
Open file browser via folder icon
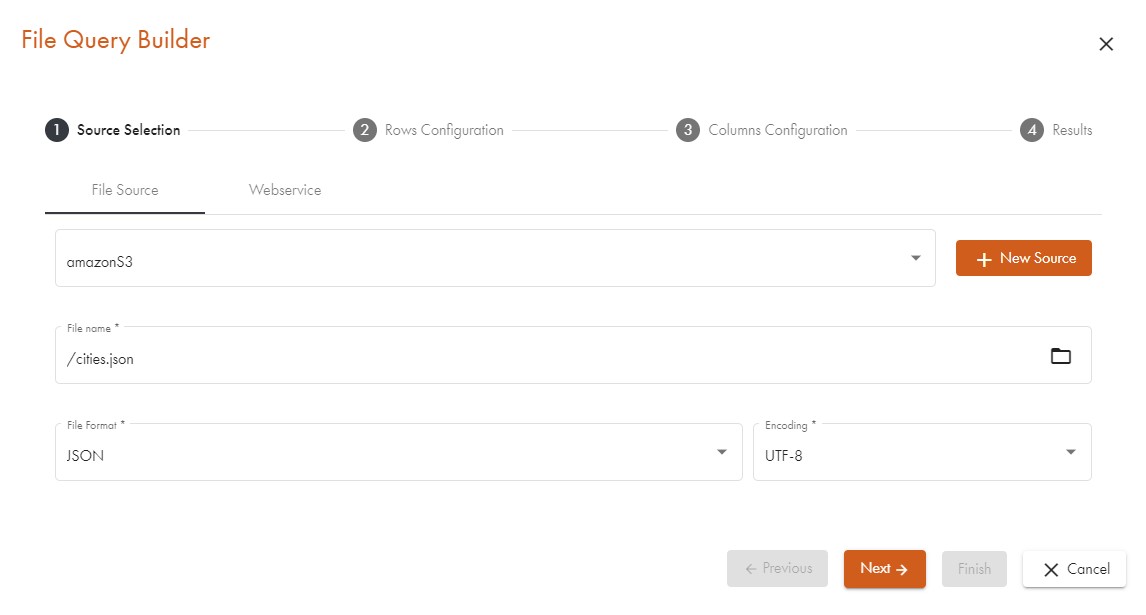(x=1060, y=356)
